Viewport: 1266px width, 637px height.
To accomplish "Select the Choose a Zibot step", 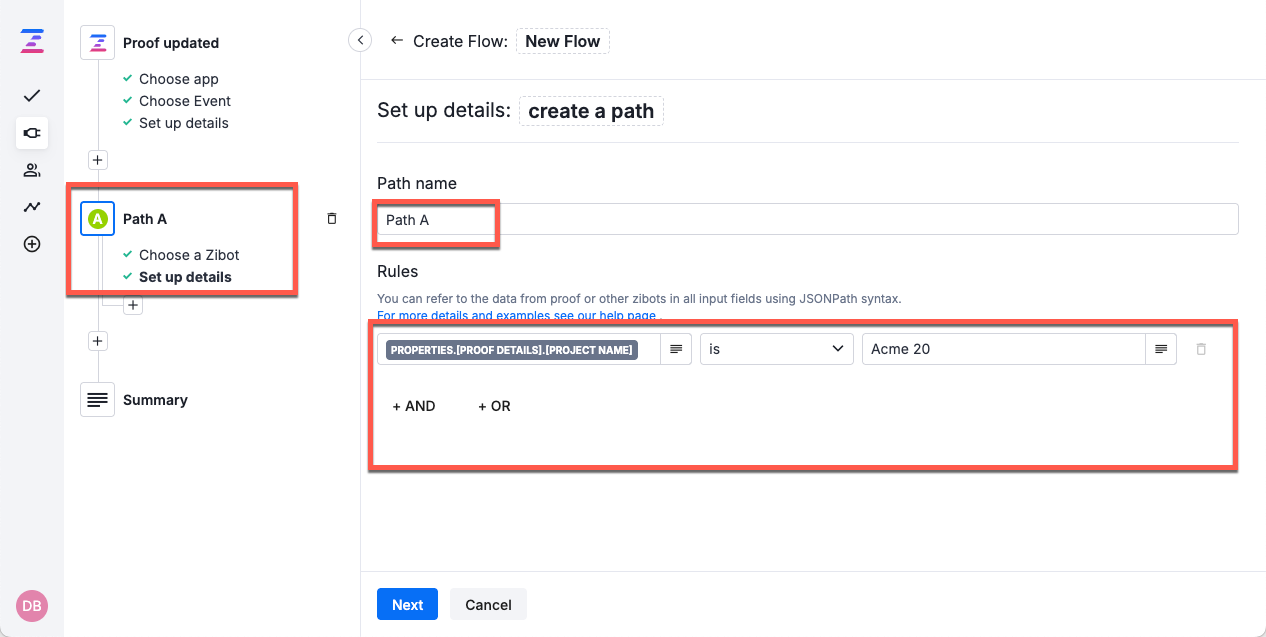I will [x=189, y=255].
